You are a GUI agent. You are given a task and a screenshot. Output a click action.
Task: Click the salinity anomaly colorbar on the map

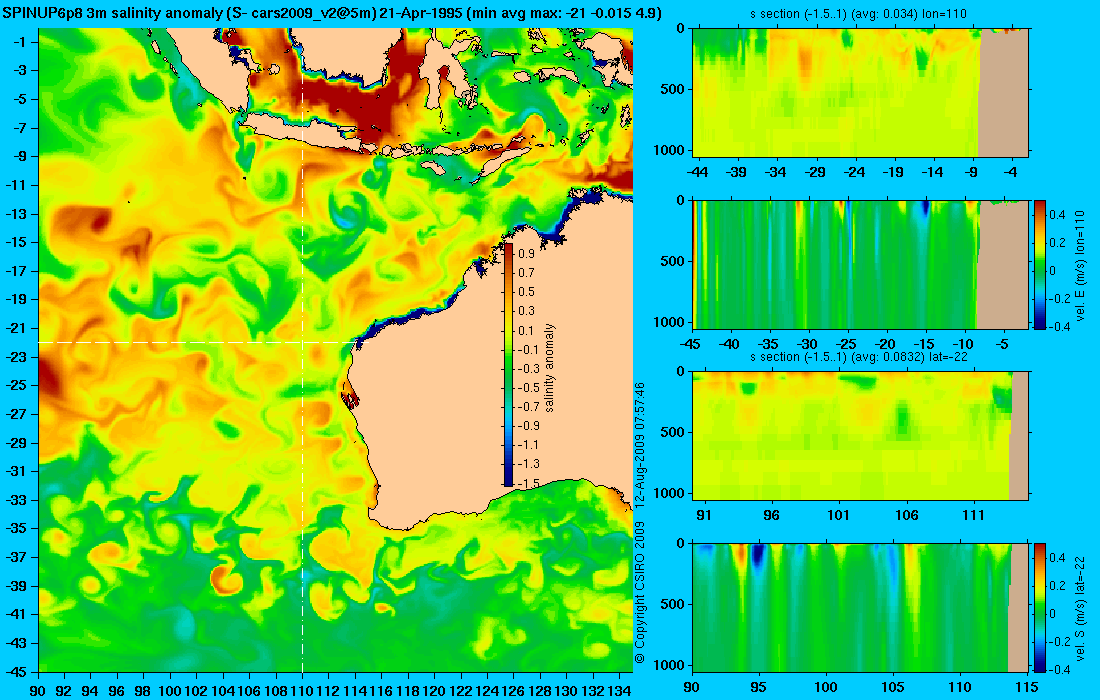coord(508,365)
